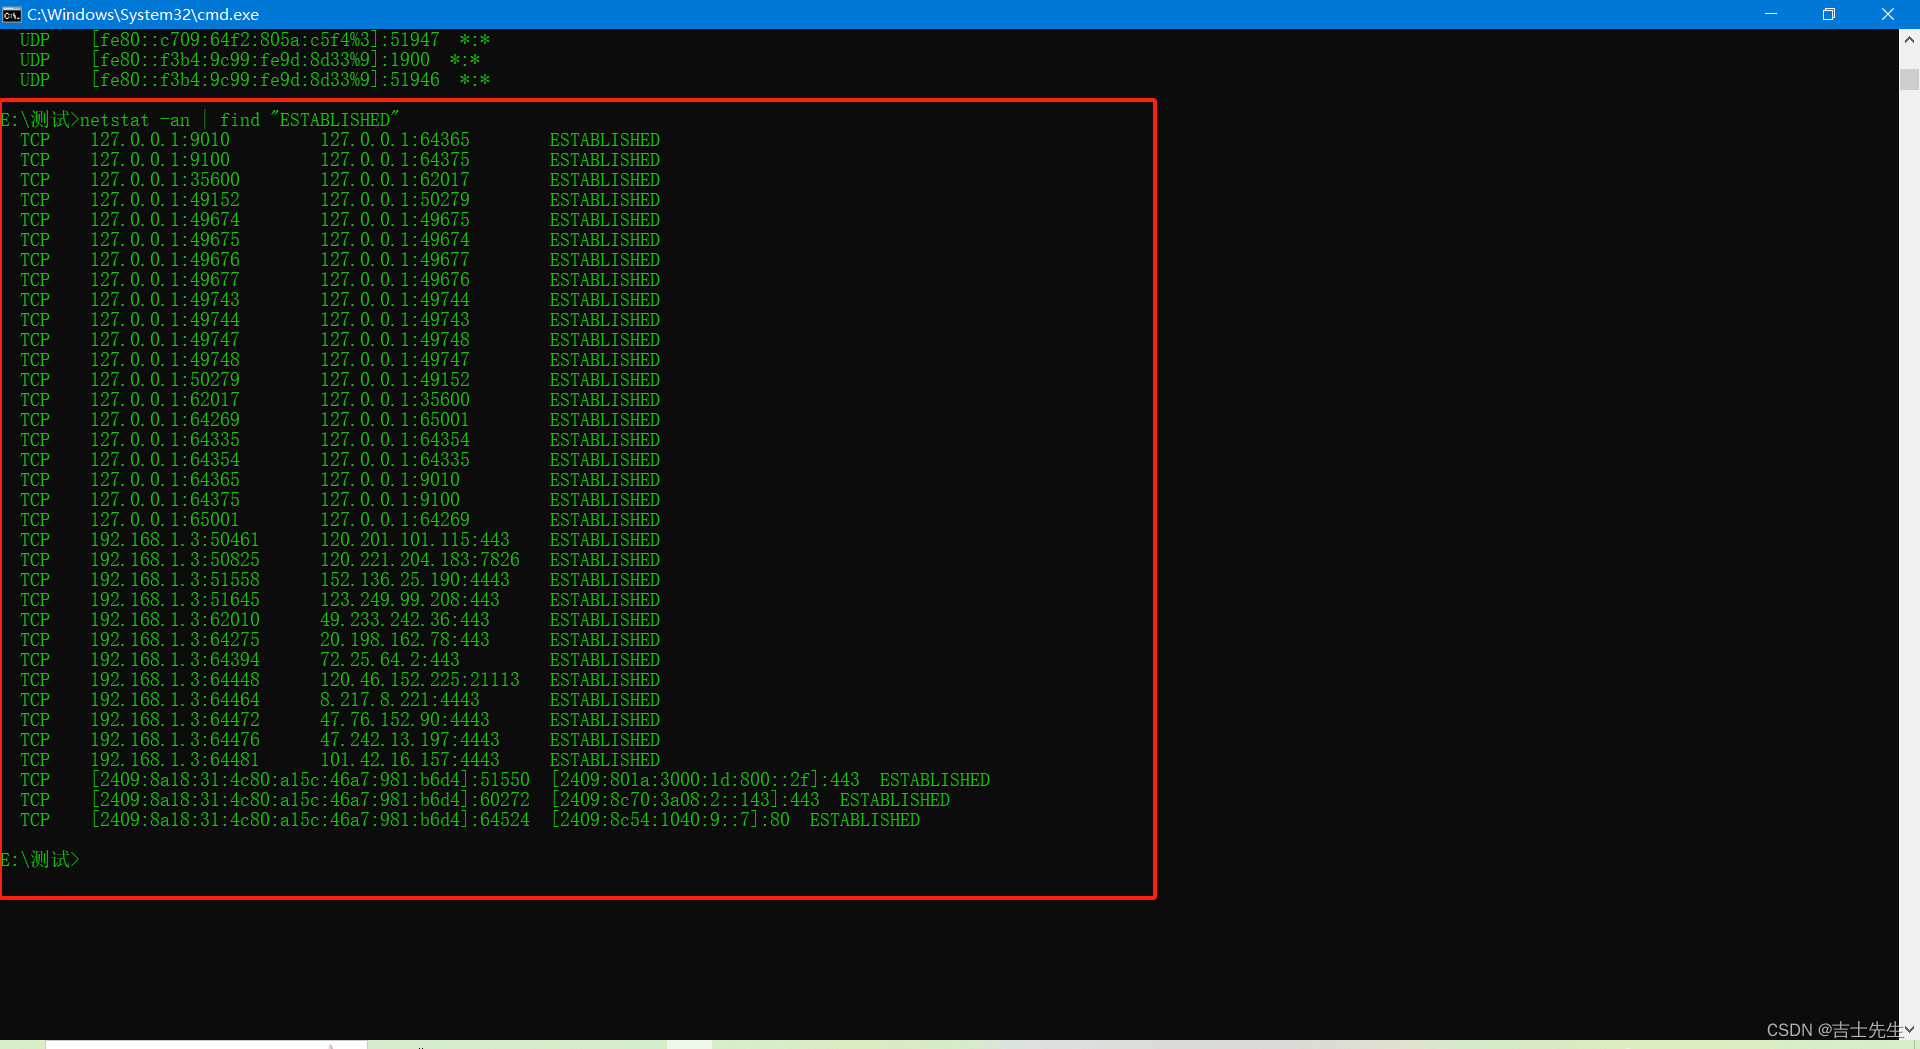Click IPv6 foreign address [2409:8c70:3a08:2::143]:443
The width and height of the screenshot is (1920, 1049).
pos(686,800)
